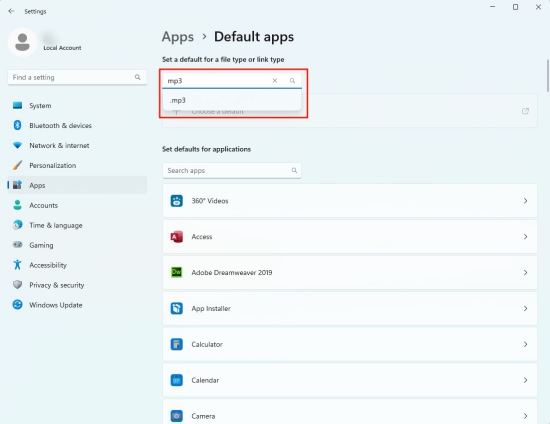Expand the Access entry chevron
The height and width of the screenshot is (424, 550).
[525, 237]
